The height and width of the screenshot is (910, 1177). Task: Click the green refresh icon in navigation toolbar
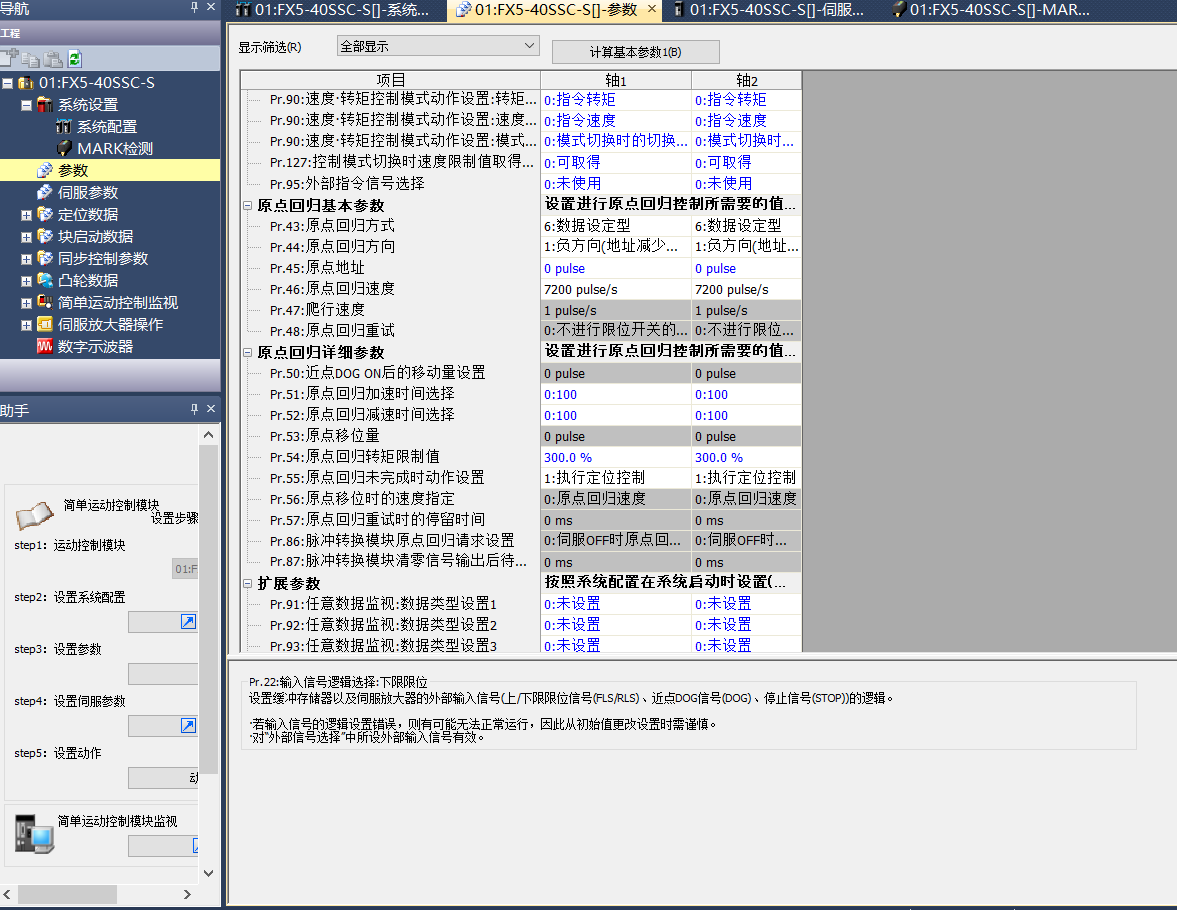click(75, 59)
